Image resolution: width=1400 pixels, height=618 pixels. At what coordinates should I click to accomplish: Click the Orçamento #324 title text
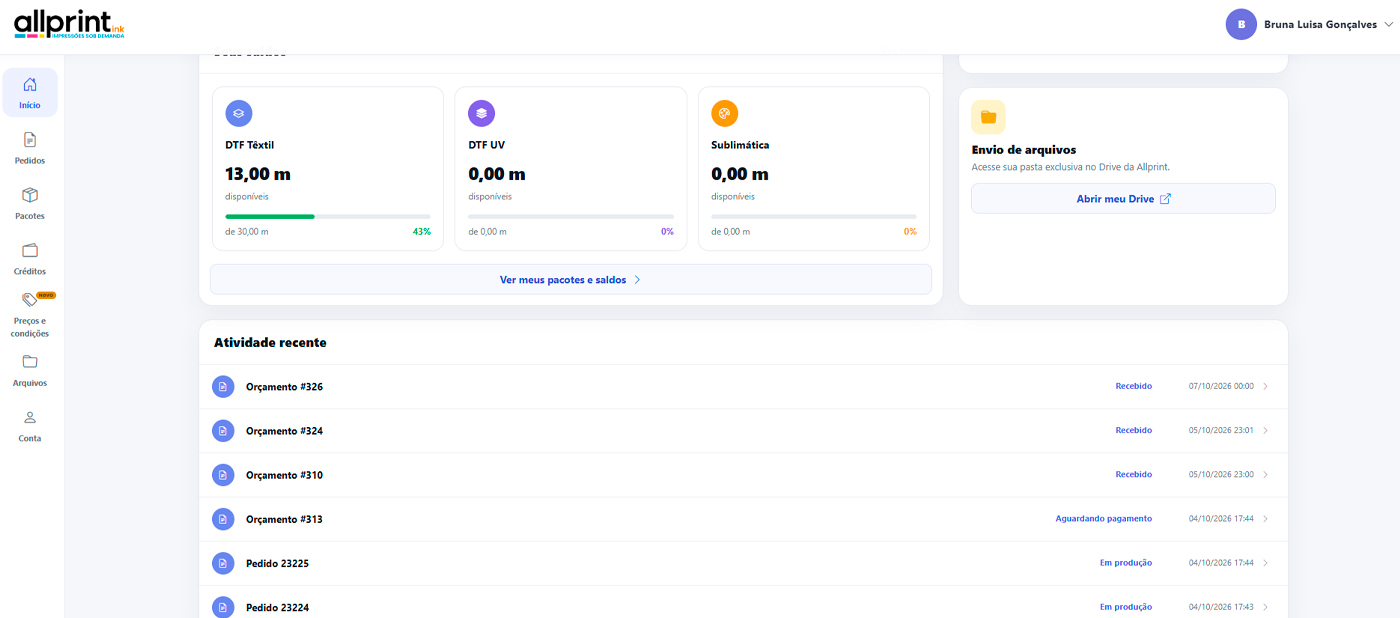click(x=284, y=431)
